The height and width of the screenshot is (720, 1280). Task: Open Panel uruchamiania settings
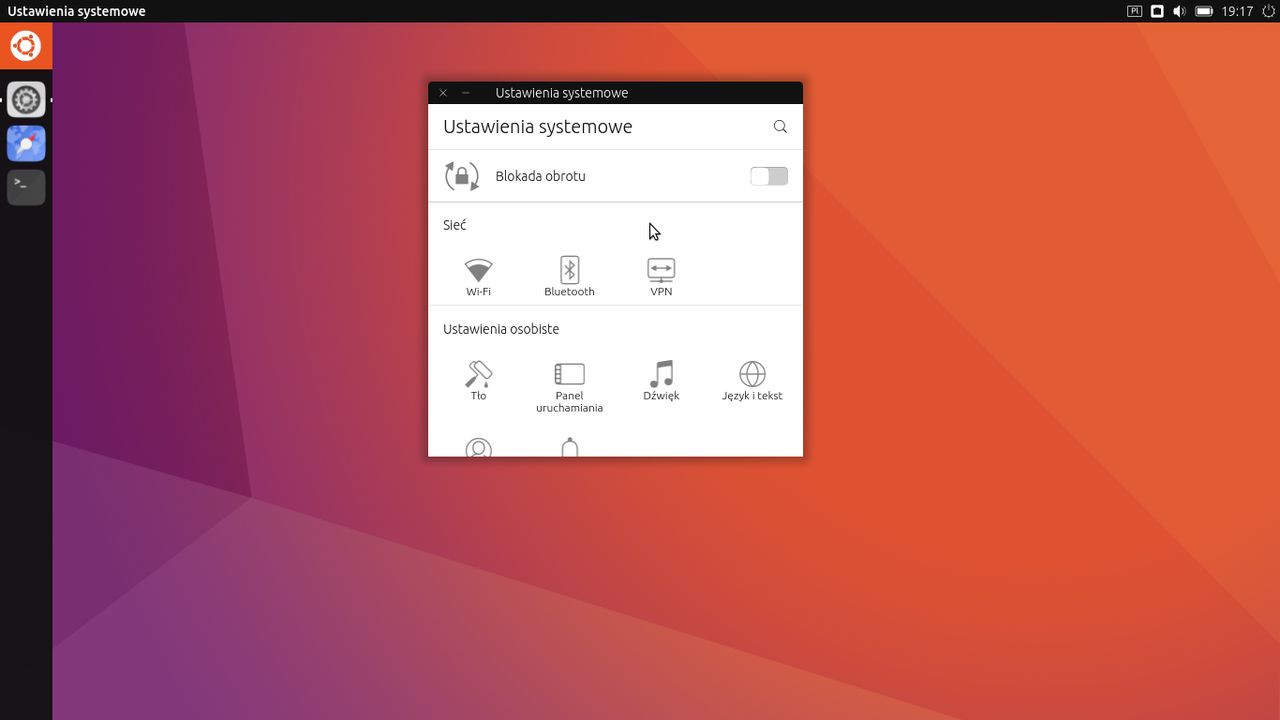[569, 387]
